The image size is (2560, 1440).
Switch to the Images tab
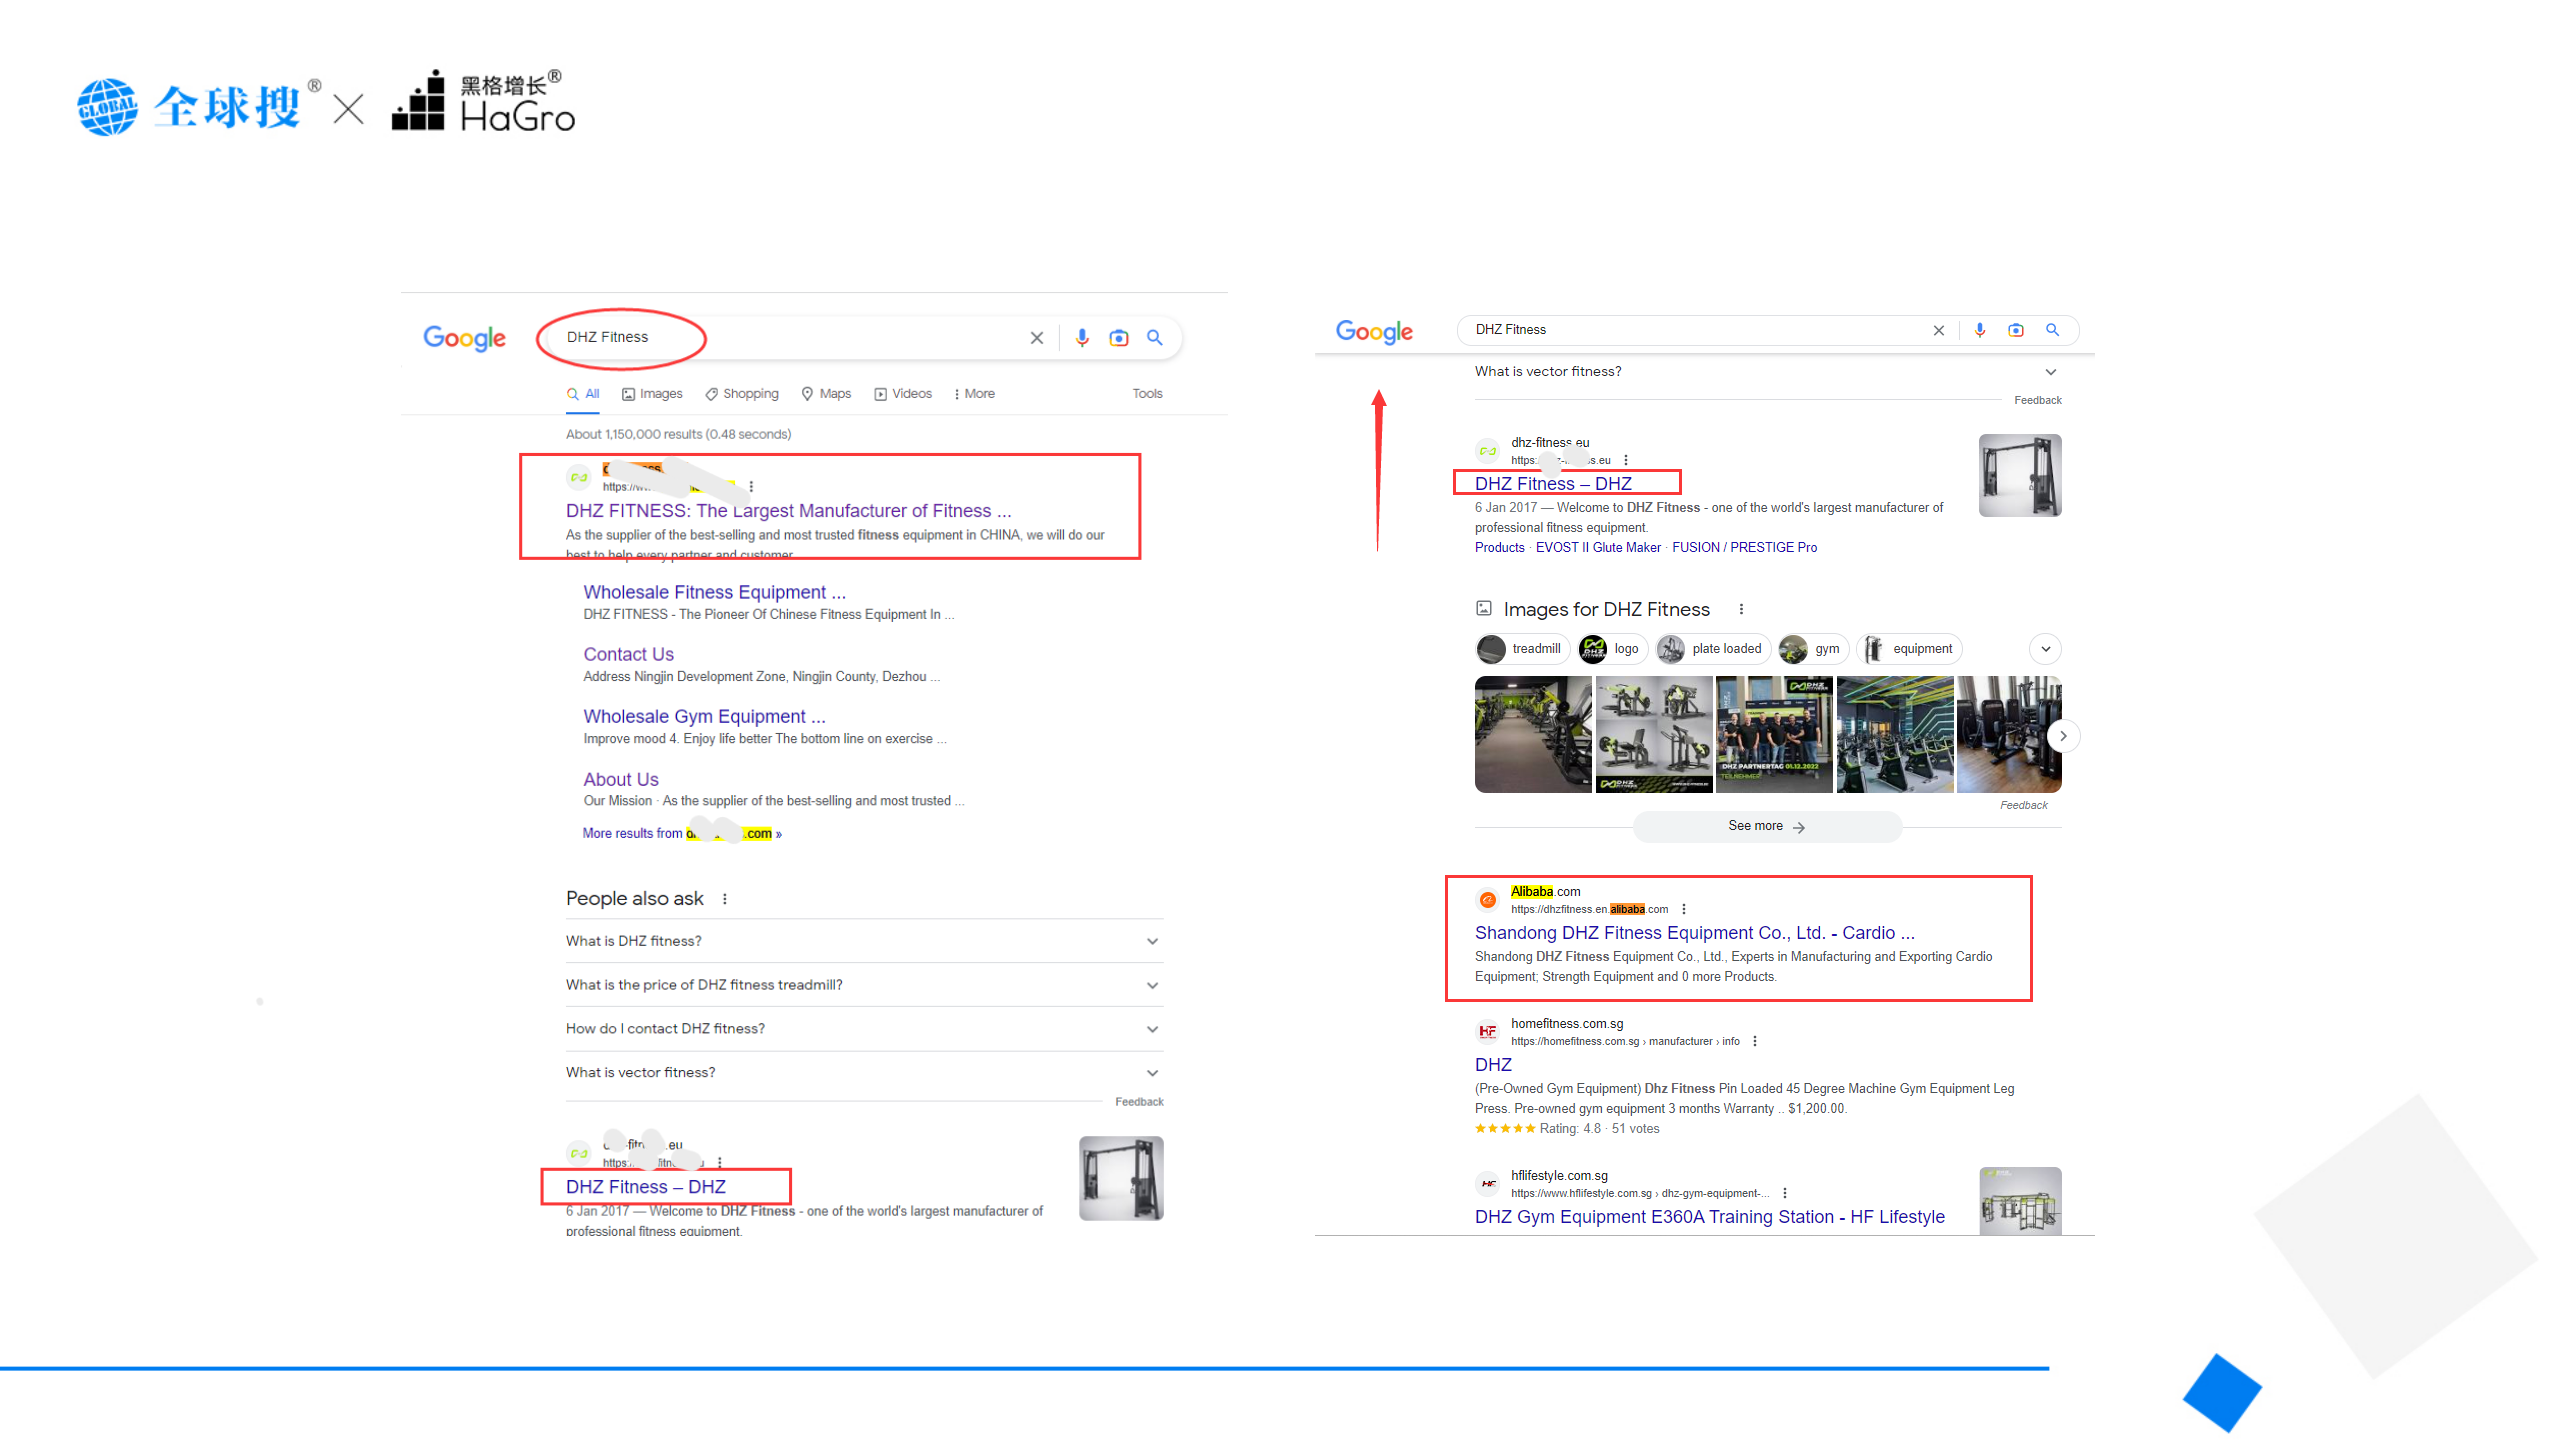(x=652, y=394)
